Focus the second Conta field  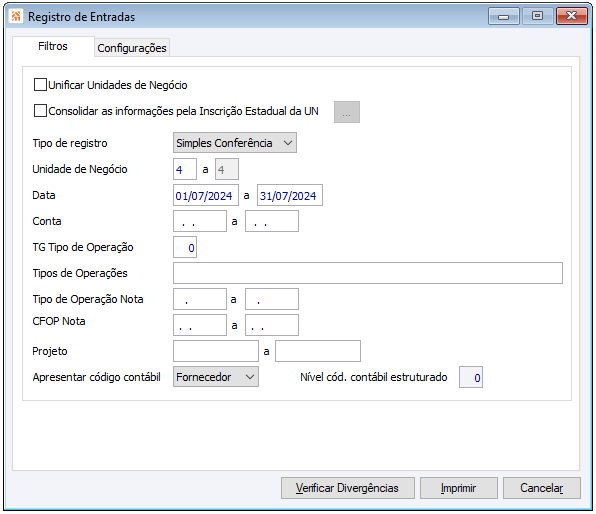pyautogui.click(x=272, y=221)
